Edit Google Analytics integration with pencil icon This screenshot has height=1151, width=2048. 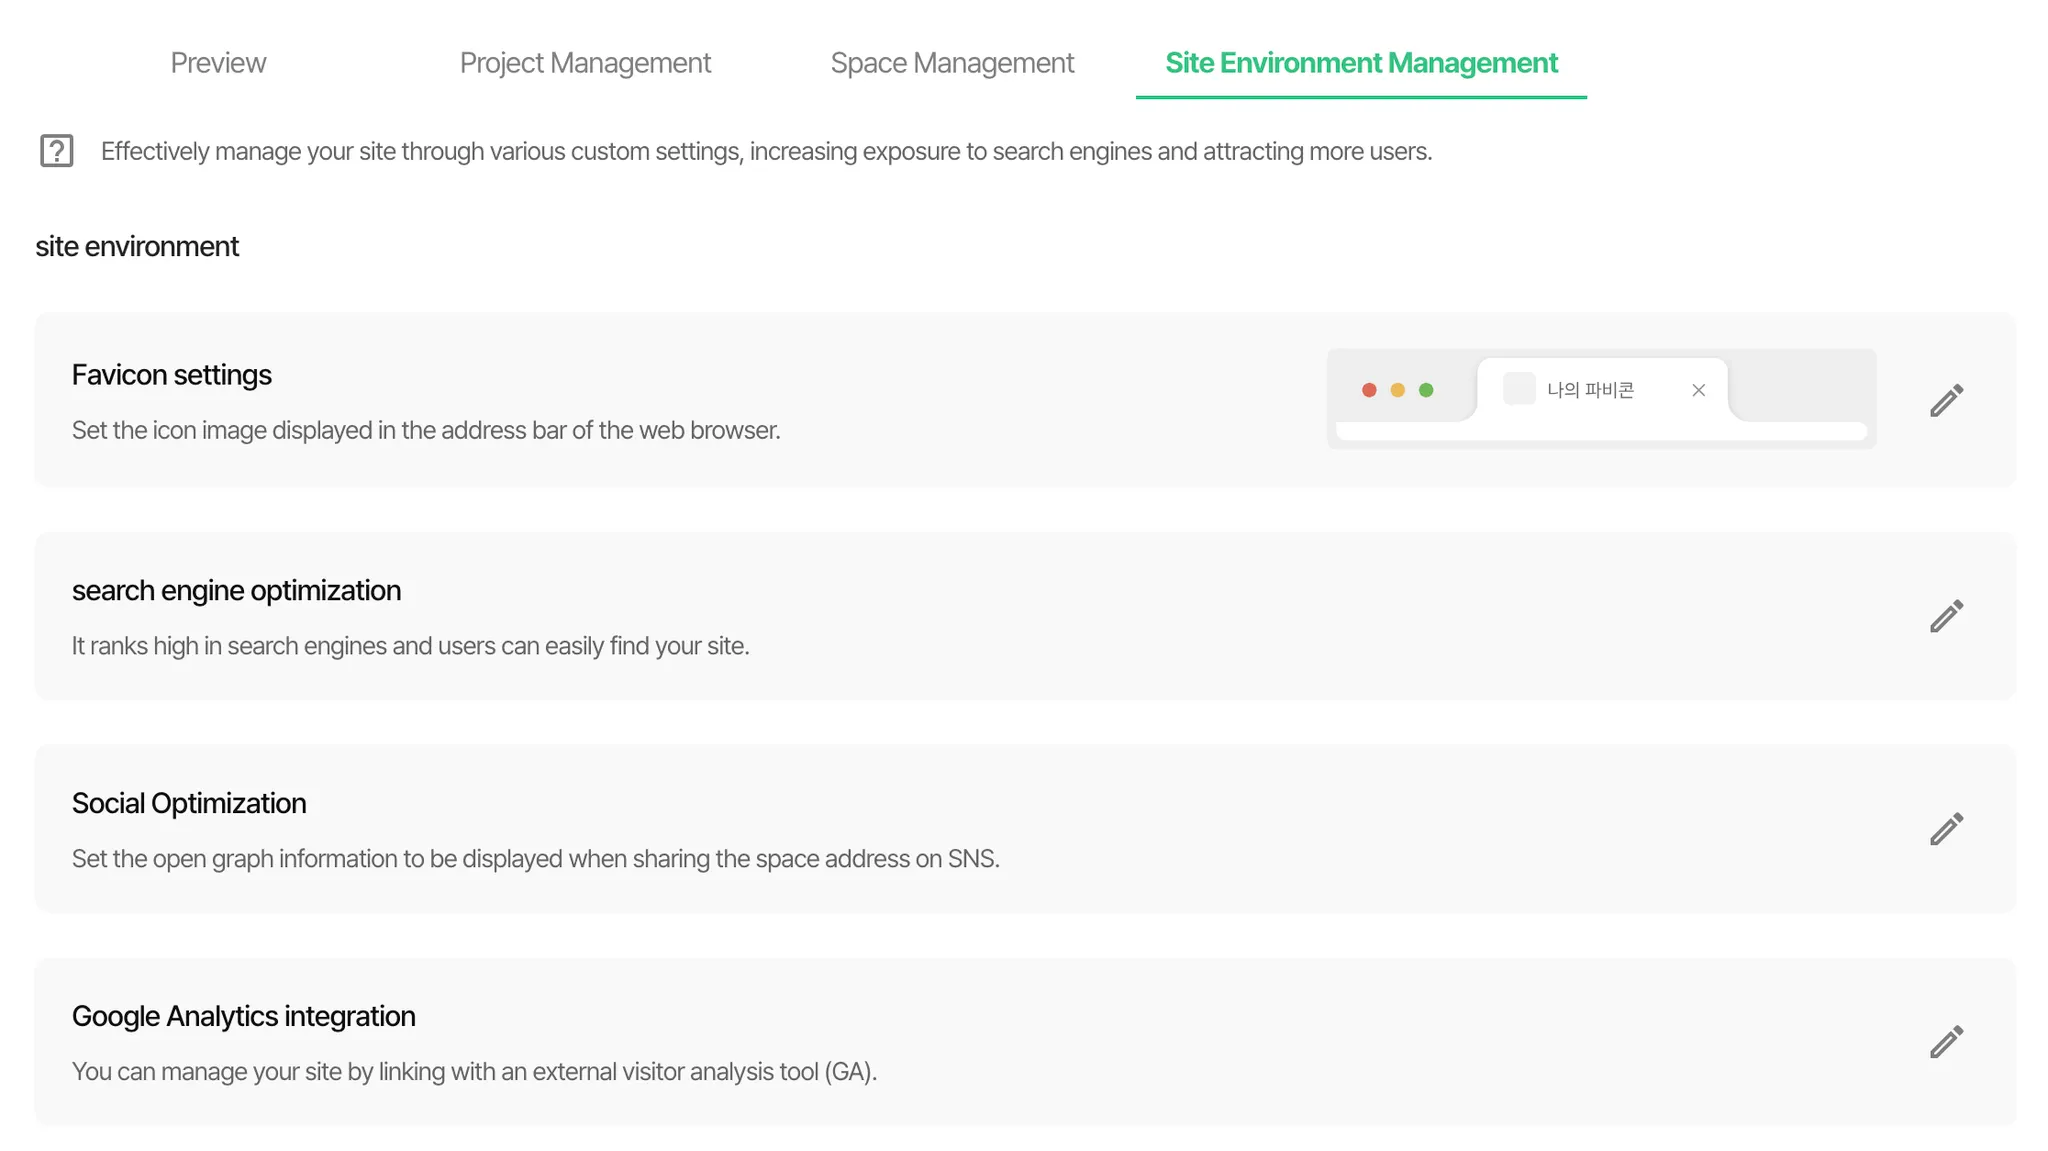click(x=1946, y=1042)
